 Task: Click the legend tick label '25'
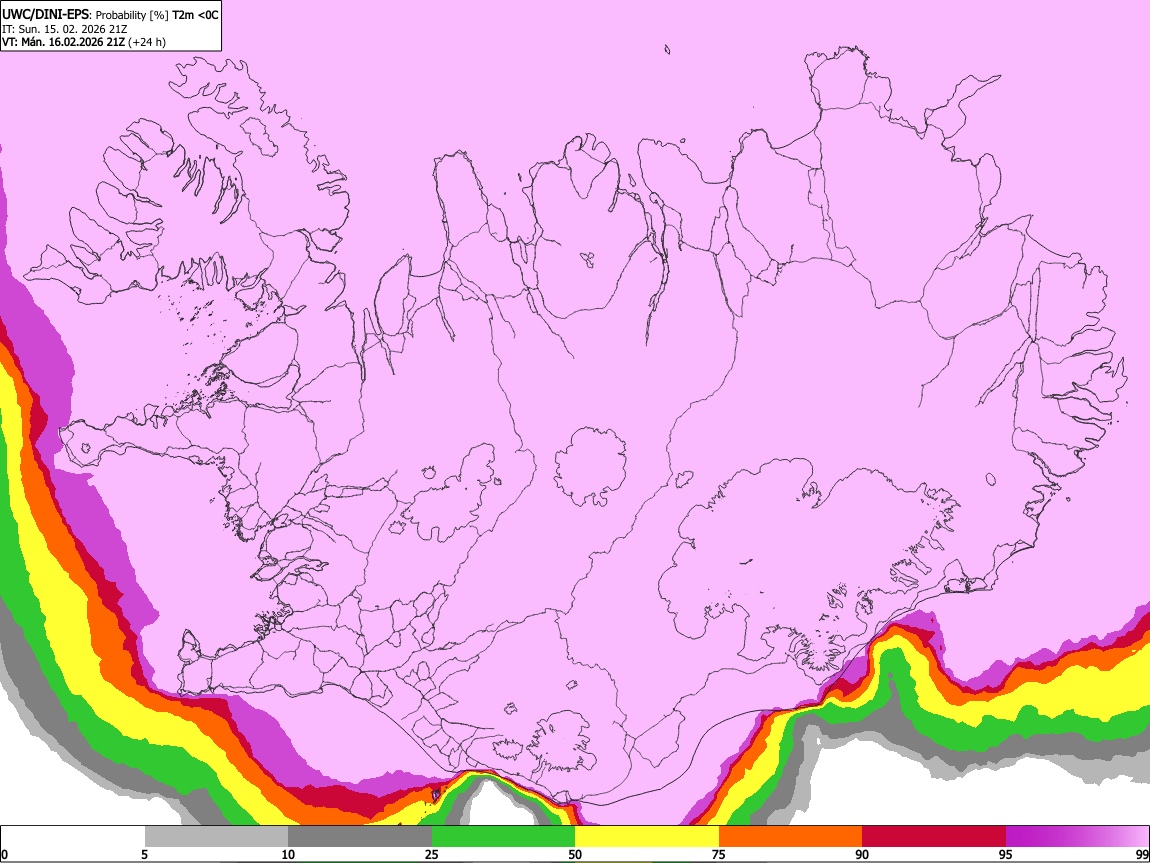tap(432, 854)
